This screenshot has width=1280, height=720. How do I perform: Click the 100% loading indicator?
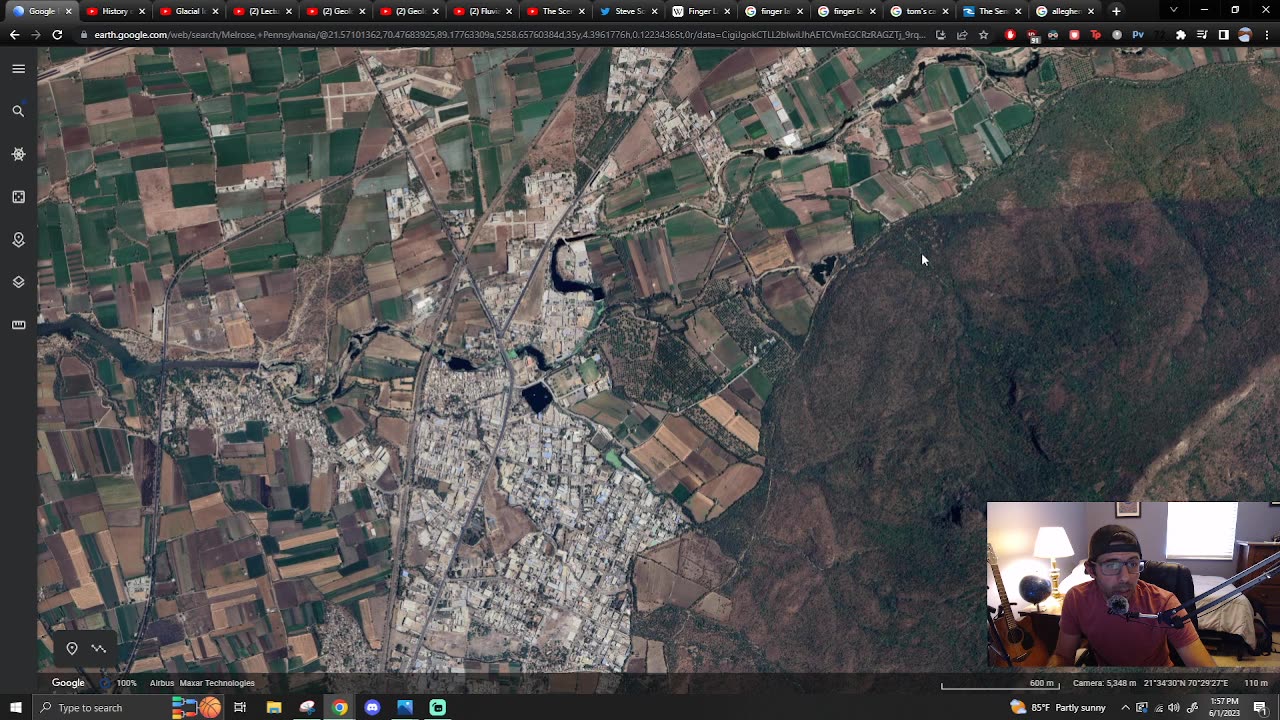[127, 683]
